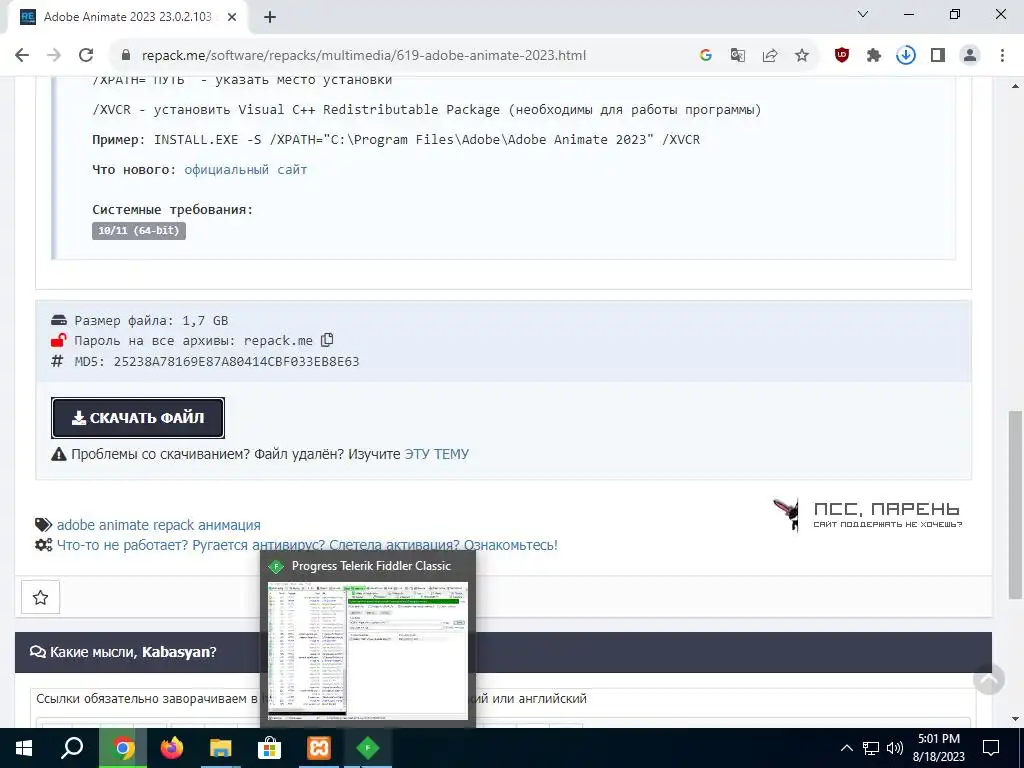Click the Fiddler Classic preview thumbnail

coord(368,650)
